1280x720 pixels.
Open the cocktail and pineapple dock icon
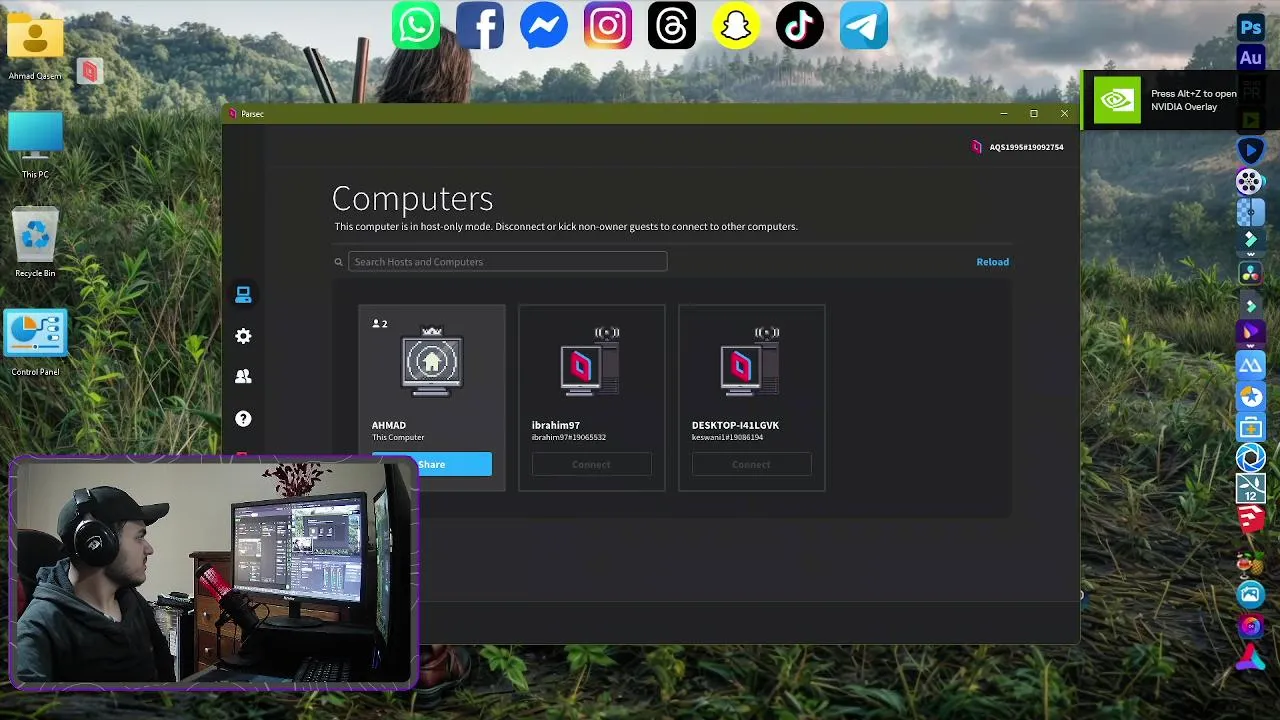pos(1250,564)
